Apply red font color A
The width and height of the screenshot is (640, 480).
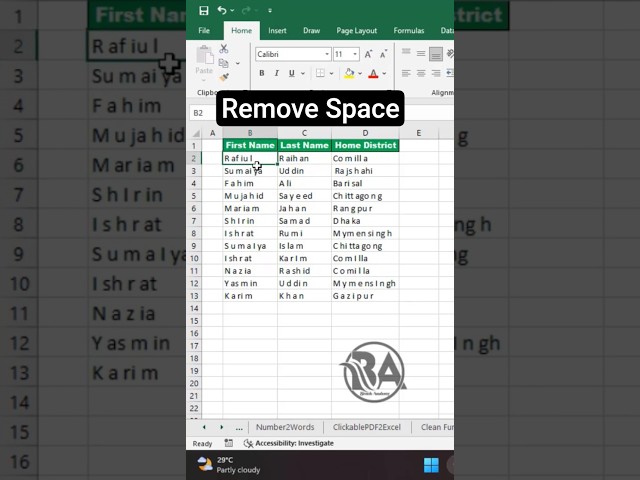373,73
